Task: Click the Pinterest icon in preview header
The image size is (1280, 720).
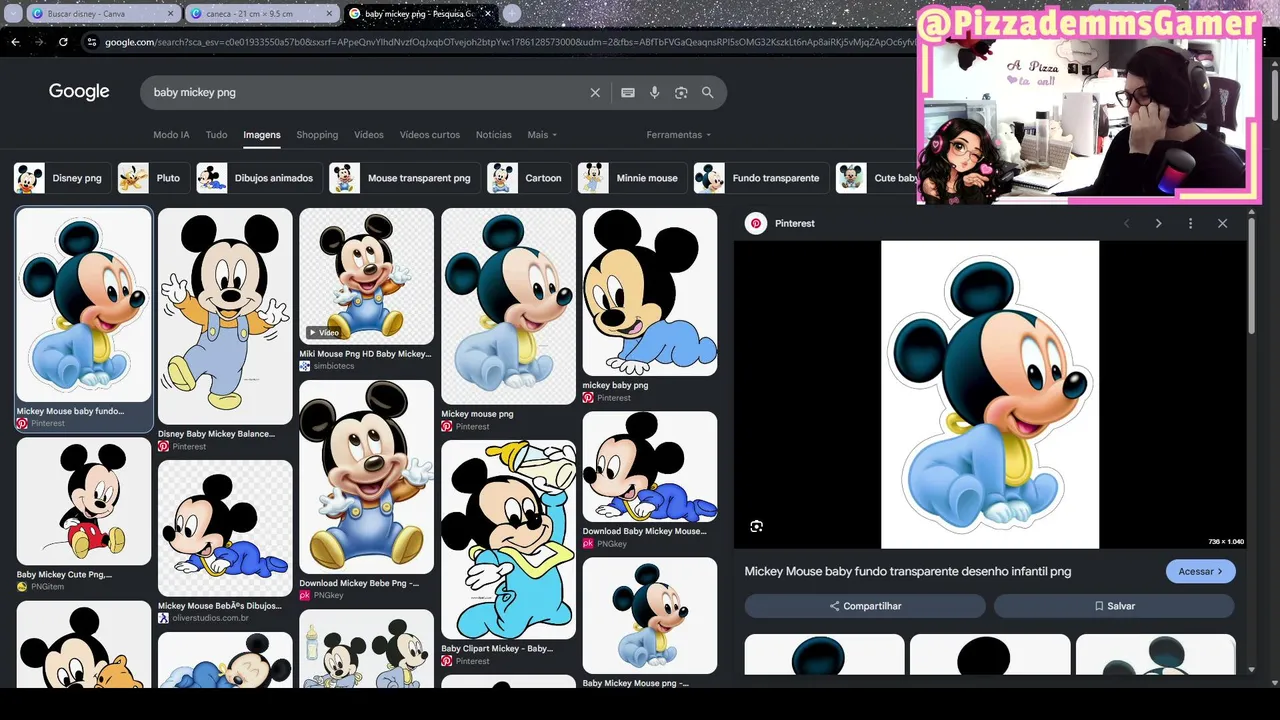Action: [756, 223]
